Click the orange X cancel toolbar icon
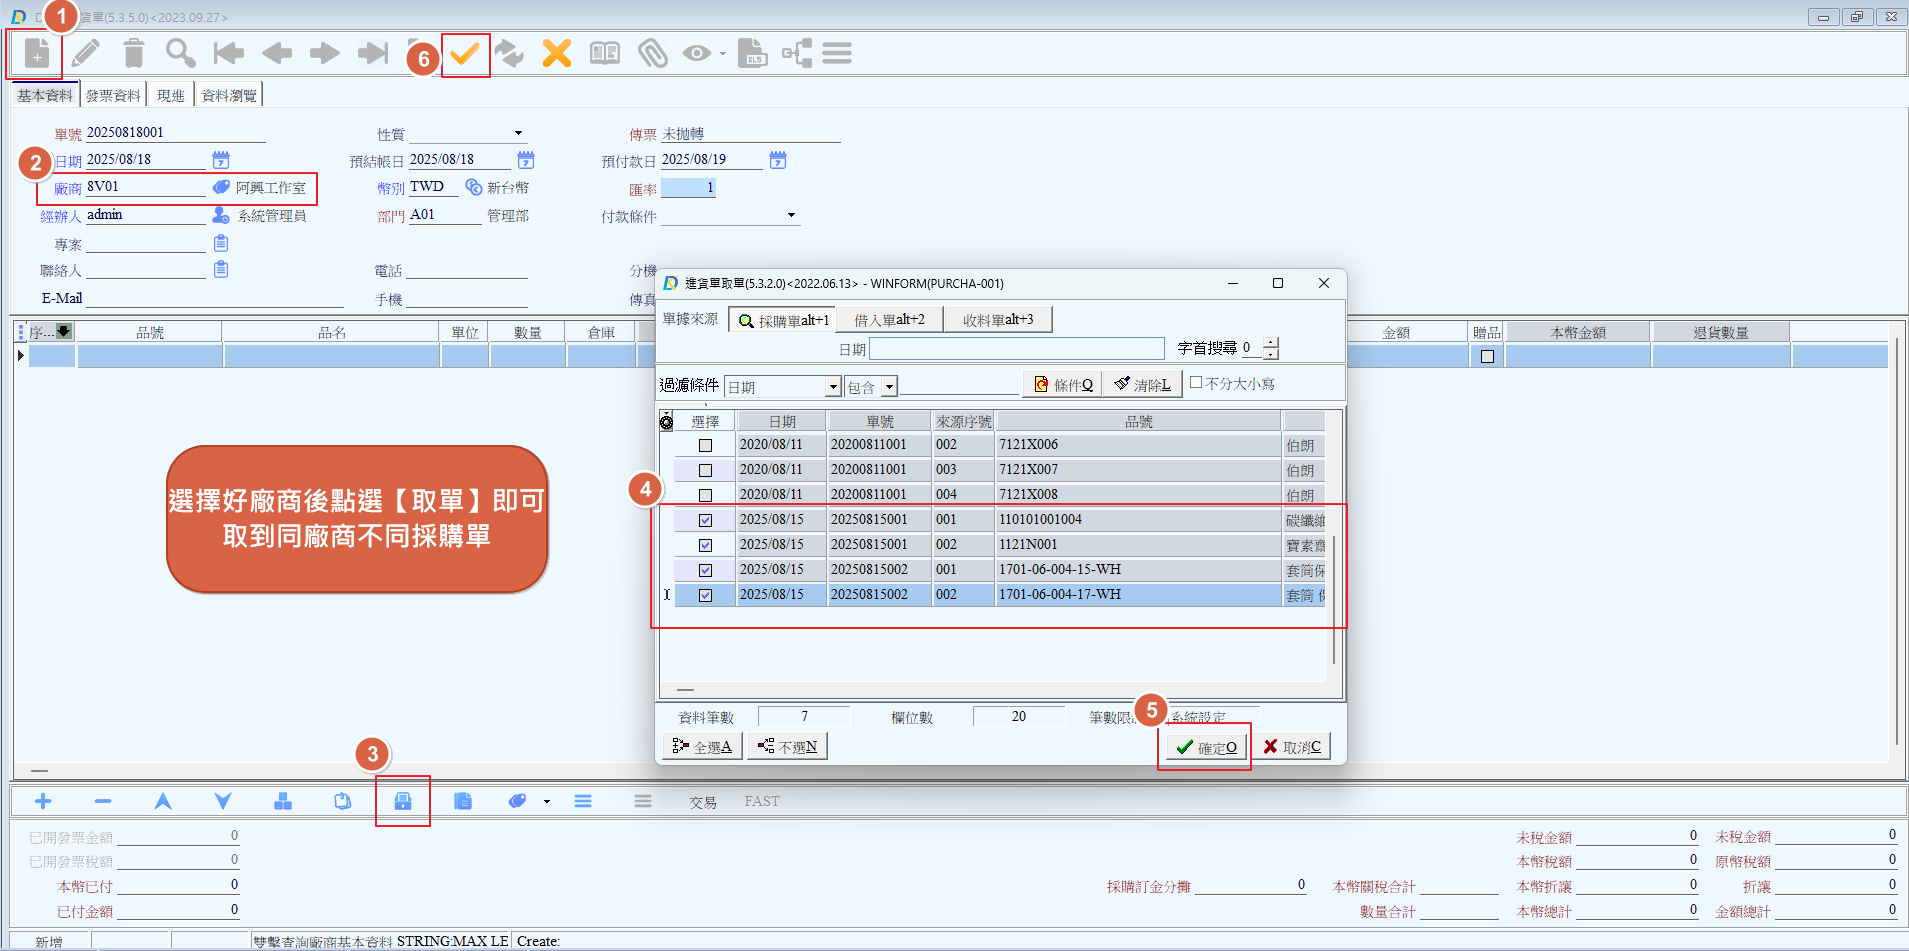 pos(557,53)
